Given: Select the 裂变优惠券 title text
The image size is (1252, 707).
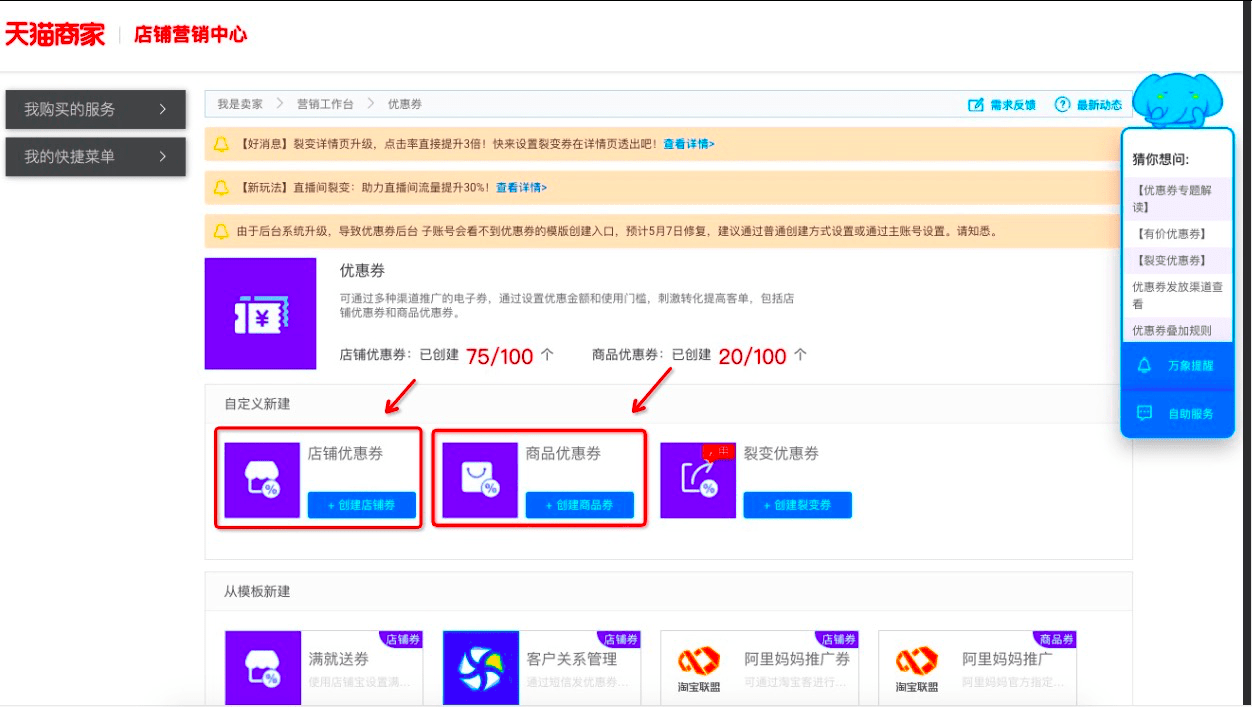Looking at the screenshot, I should coord(781,453).
